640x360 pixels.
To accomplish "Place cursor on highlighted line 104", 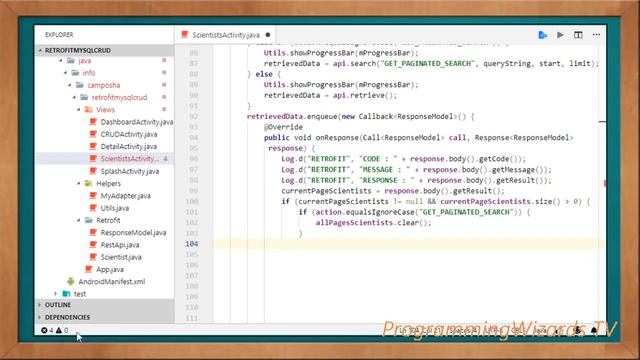I will [x=408, y=244].
